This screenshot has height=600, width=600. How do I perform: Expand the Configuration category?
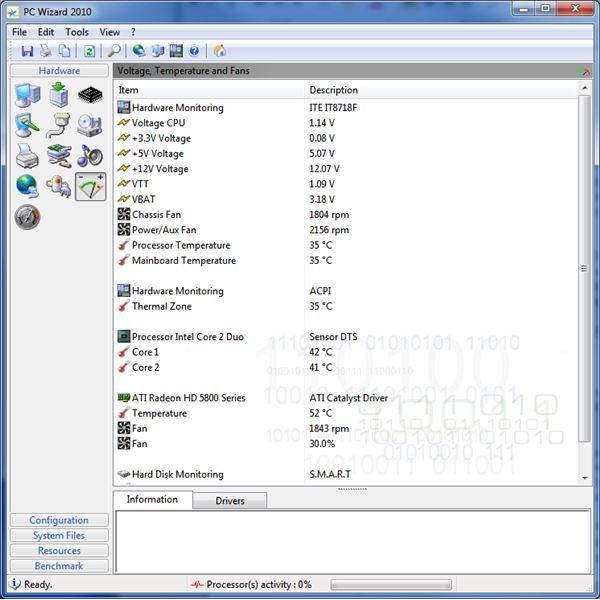(59, 520)
